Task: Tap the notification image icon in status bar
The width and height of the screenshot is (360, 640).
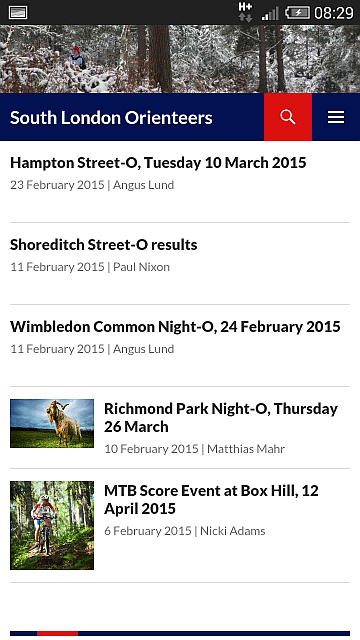Action: click(x=18, y=13)
